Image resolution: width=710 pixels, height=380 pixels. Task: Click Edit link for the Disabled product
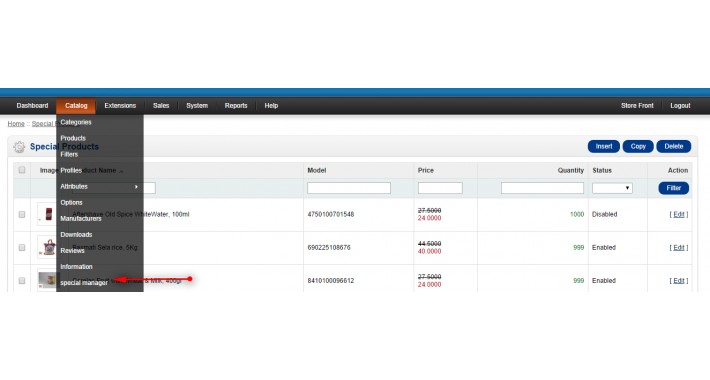click(x=678, y=214)
